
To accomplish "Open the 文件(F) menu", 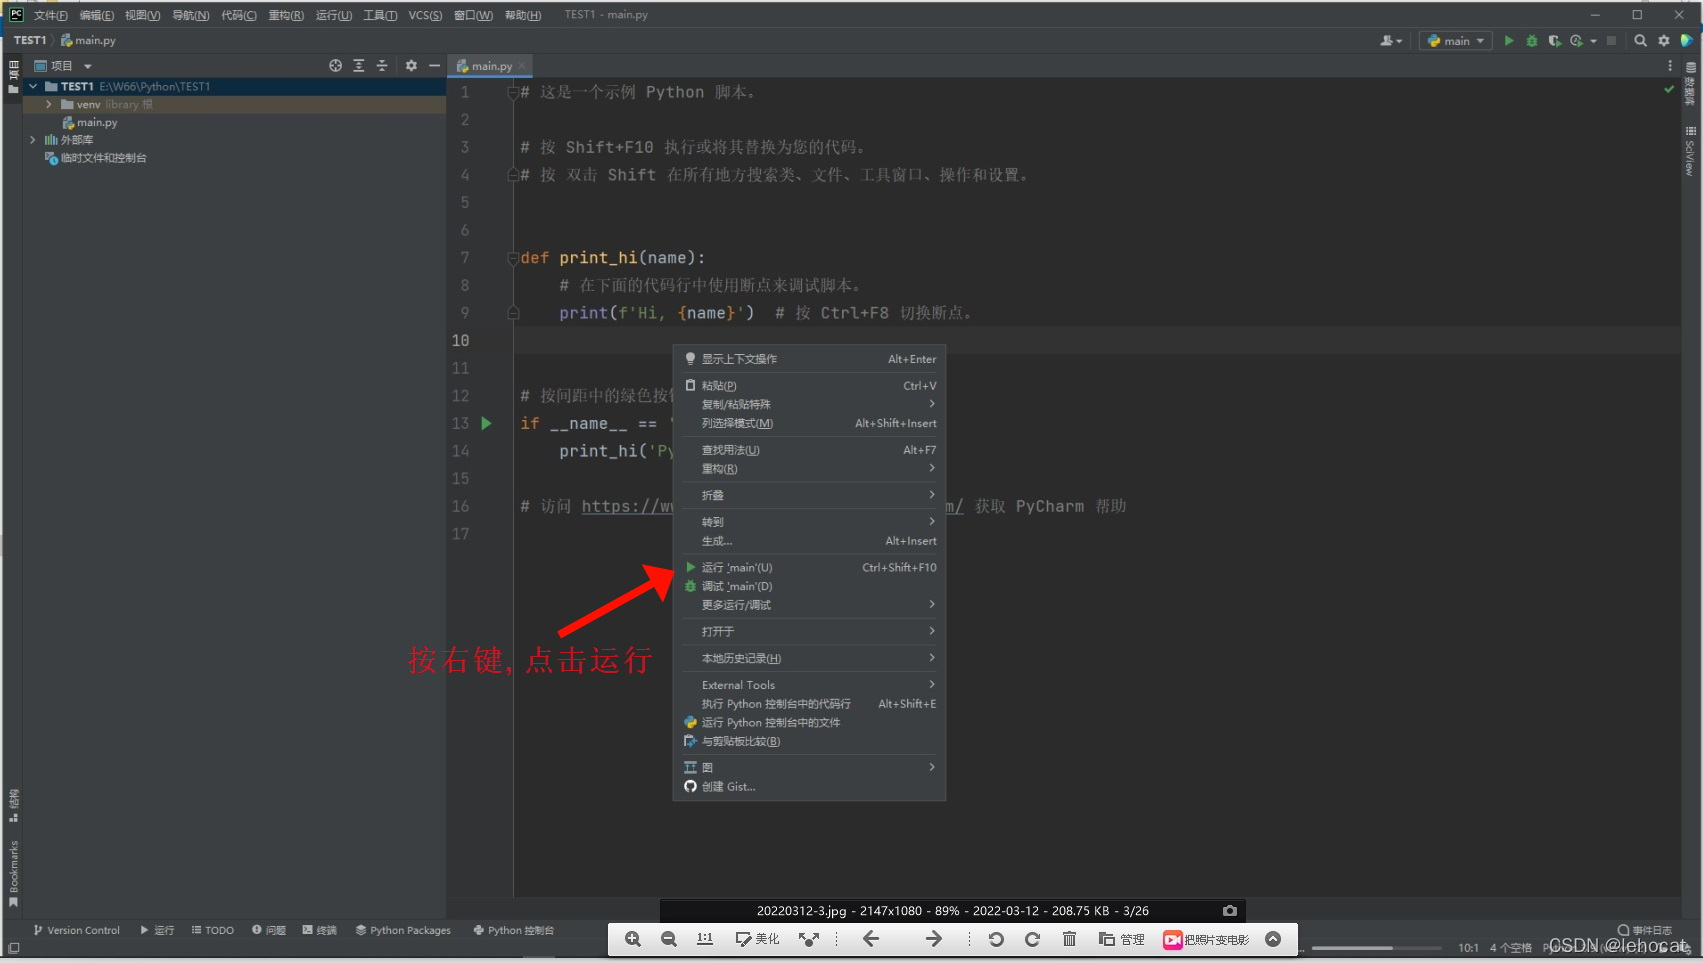I will (50, 15).
